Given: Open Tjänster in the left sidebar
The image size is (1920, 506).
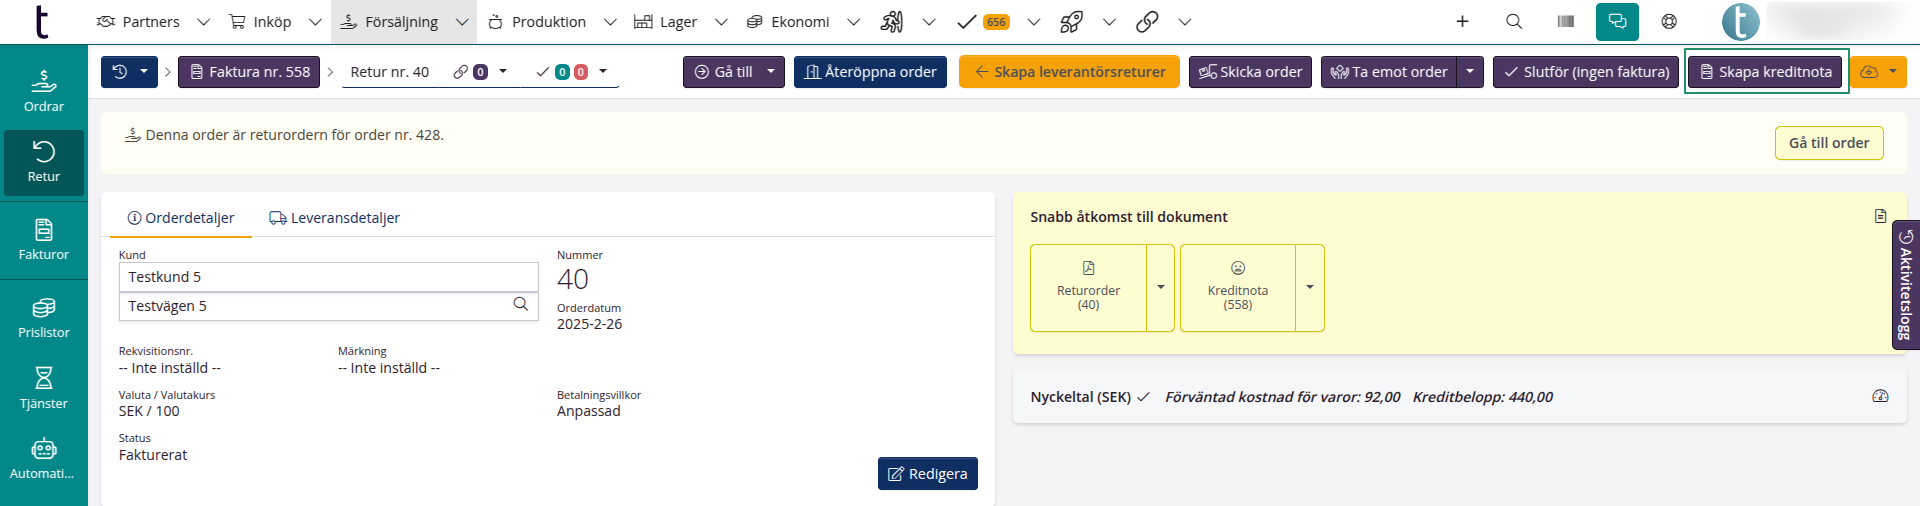Looking at the screenshot, I should [44, 388].
